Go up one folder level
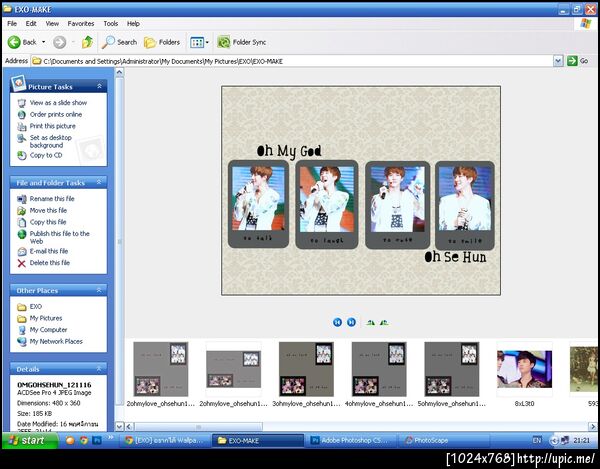The height and width of the screenshot is (469, 600). point(87,42)
